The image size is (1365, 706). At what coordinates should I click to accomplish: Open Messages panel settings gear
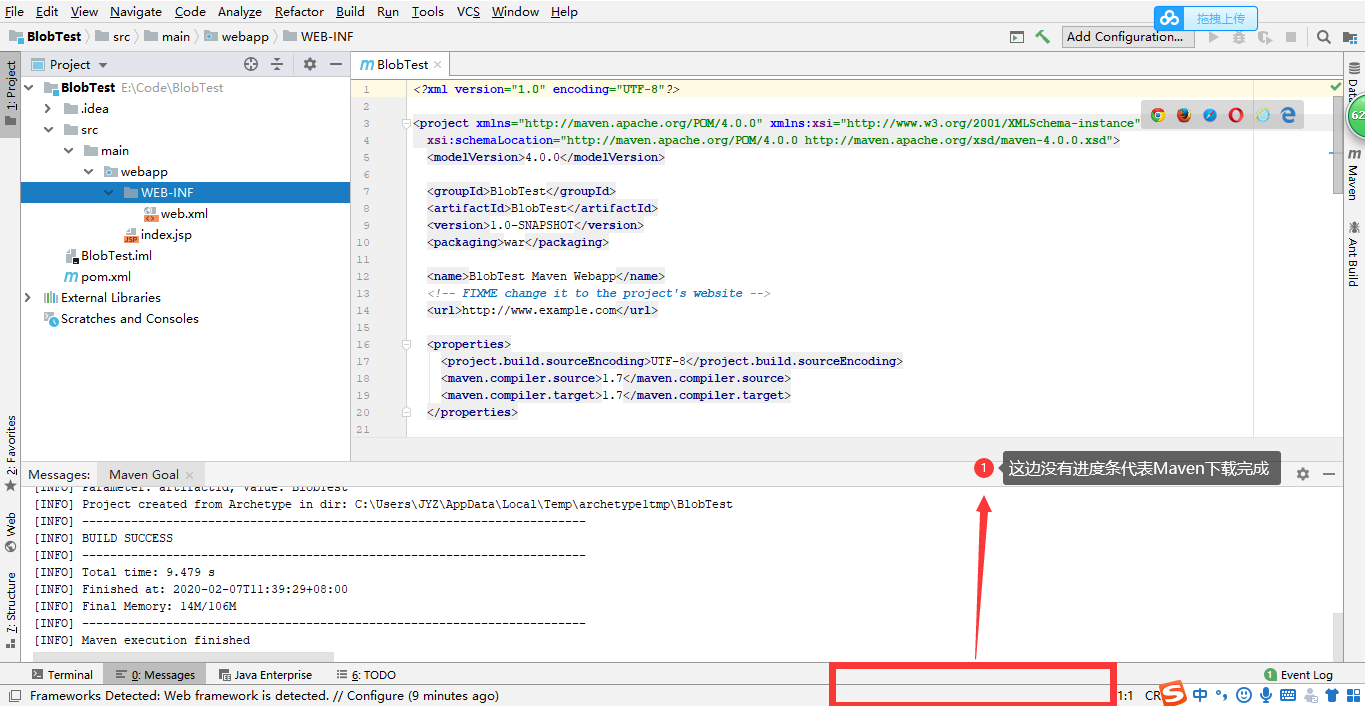tap(1302, 474)
